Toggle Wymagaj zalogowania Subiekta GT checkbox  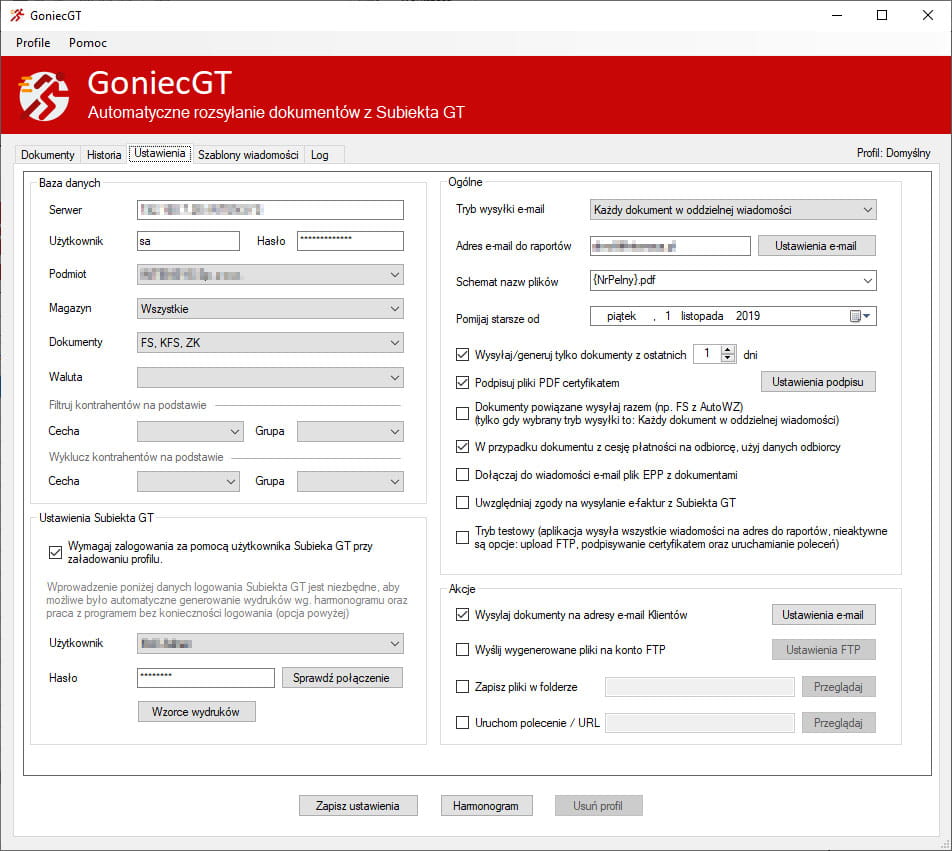(55, 552)
